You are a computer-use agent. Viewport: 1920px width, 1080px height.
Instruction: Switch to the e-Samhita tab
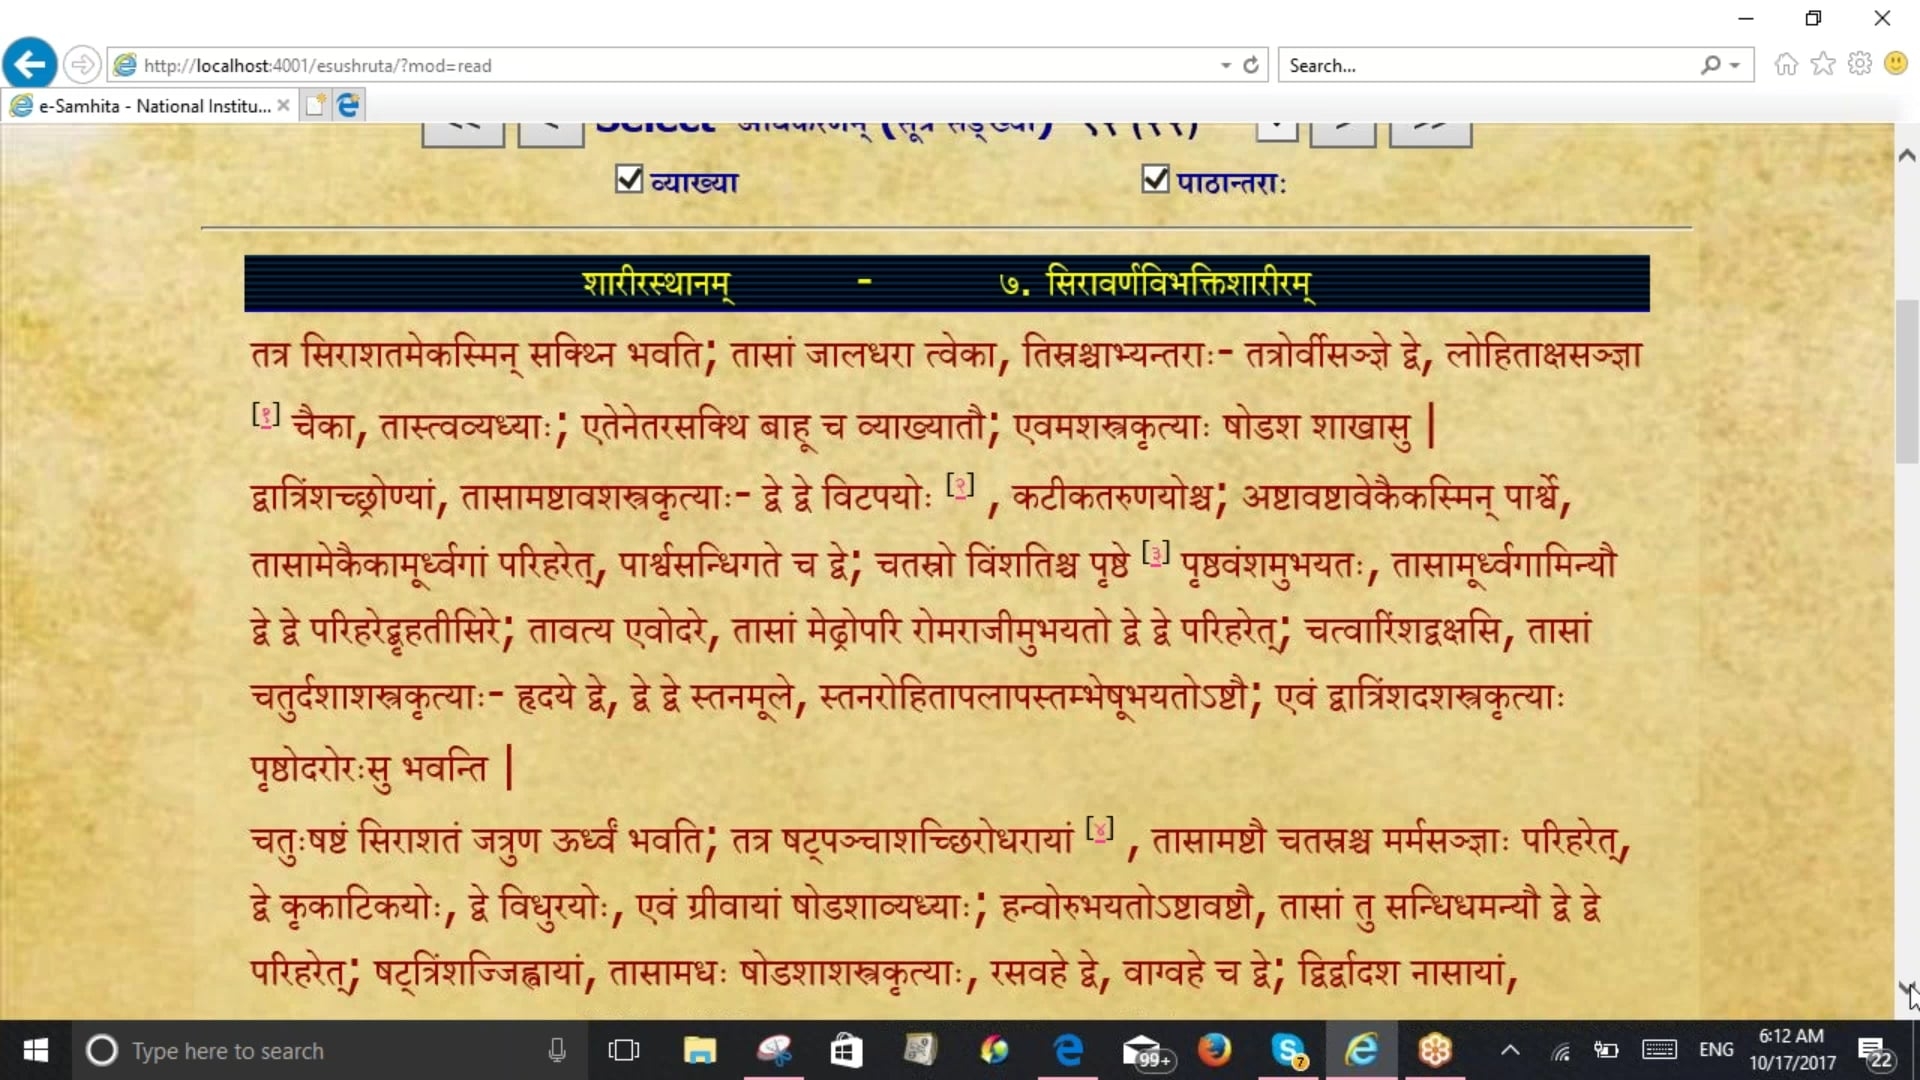point(150,106)
